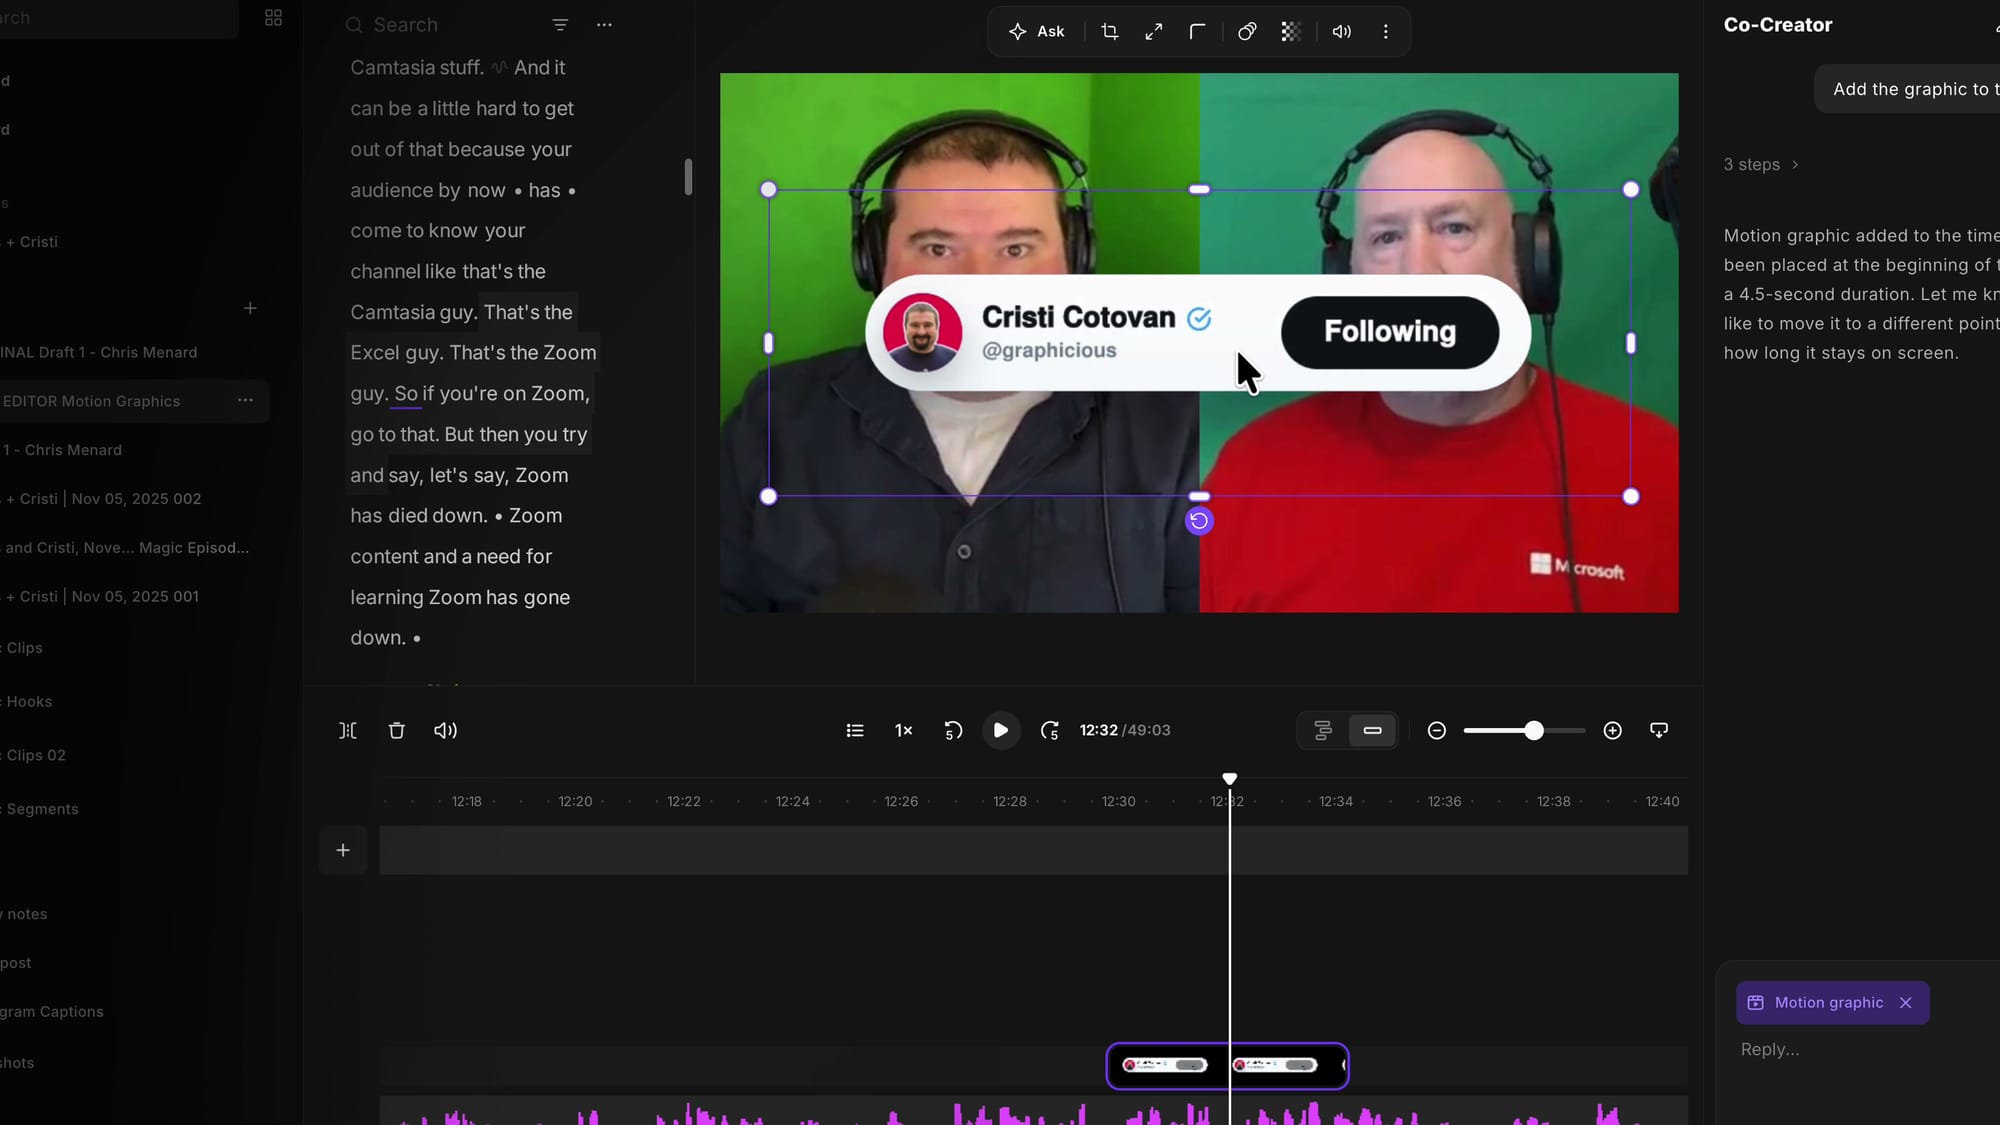Click the timeline volume speaker icon

click(x=445, y=731)
